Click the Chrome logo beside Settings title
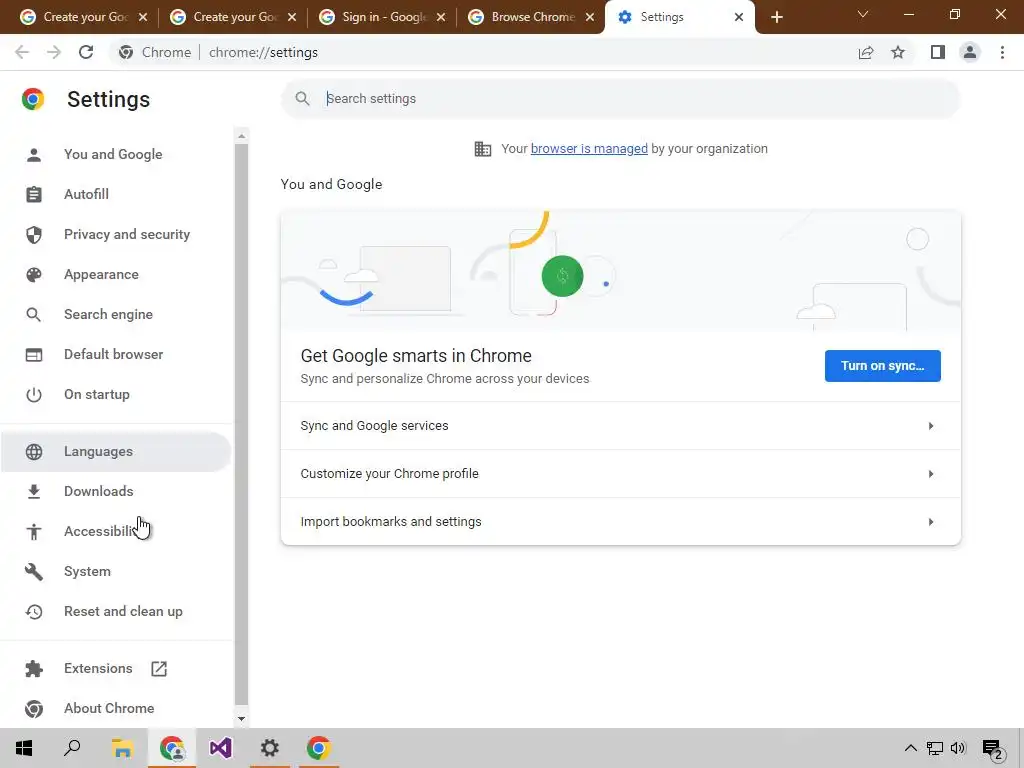This screenshot has width=1024, height=768. [33, 99]
